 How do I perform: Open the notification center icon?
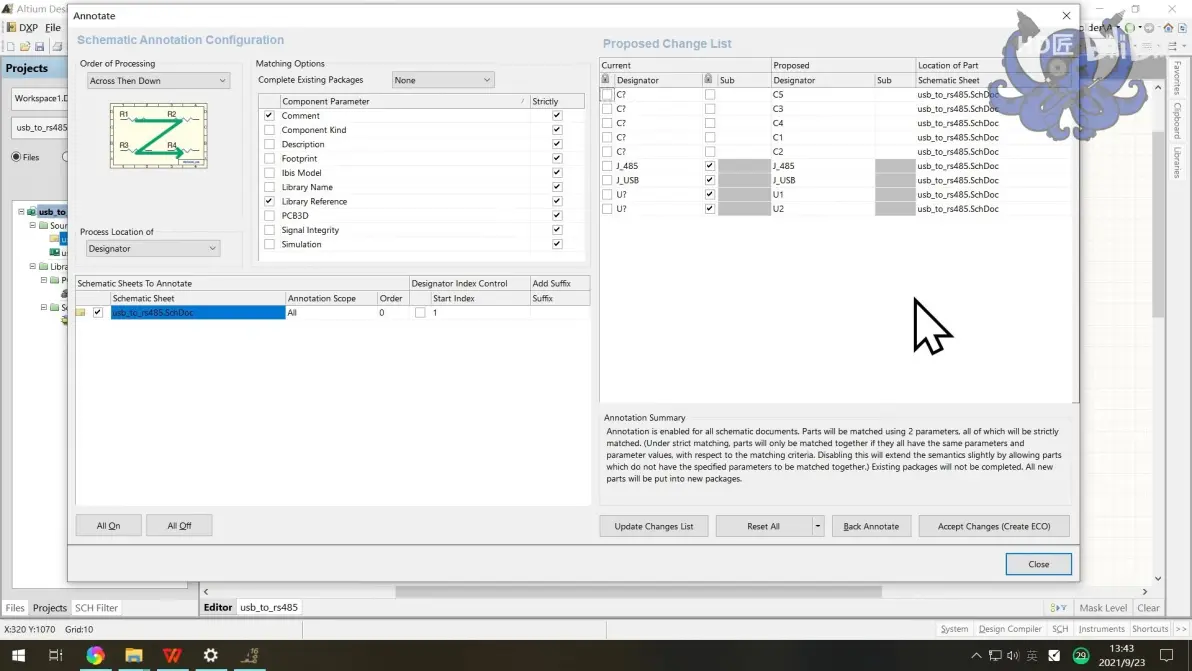[1166, 655]
